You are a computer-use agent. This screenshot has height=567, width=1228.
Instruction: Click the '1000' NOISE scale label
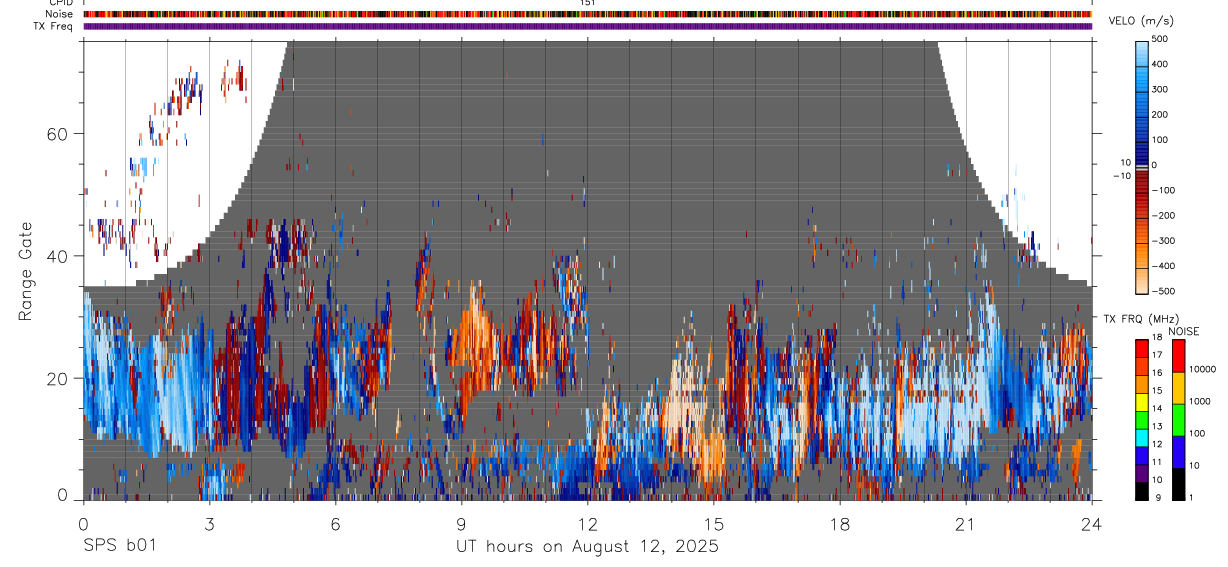click(x=1200, y=401)
